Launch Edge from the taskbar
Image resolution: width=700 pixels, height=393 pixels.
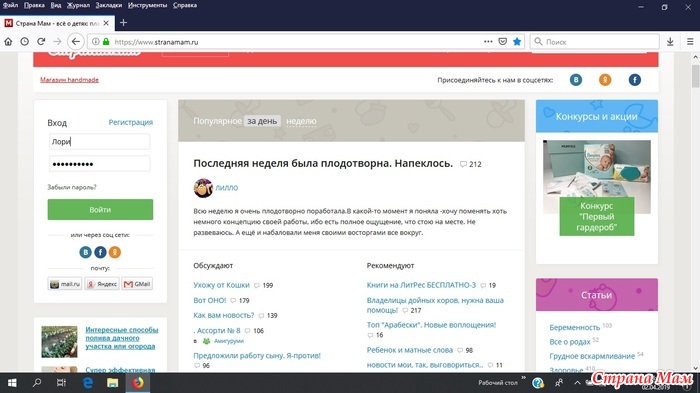click(x=88, y=383)
